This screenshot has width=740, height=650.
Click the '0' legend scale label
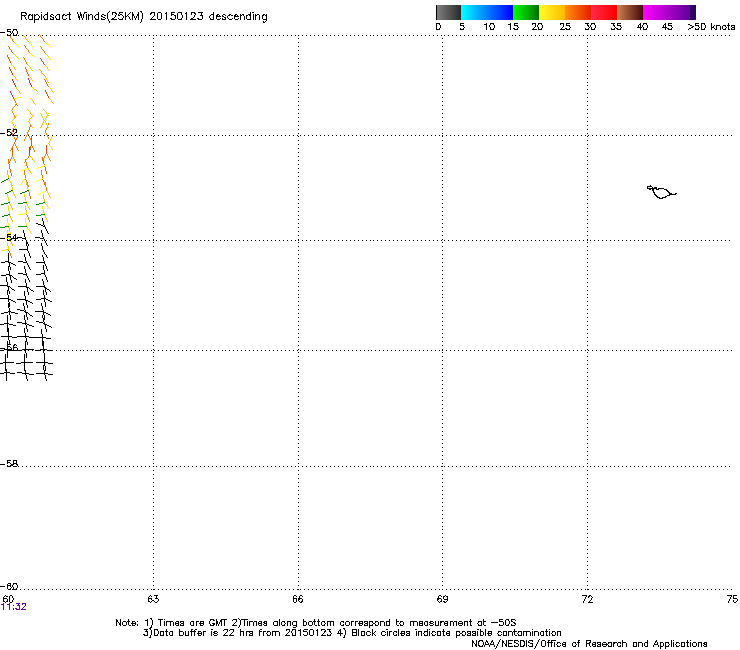(438, 27)
